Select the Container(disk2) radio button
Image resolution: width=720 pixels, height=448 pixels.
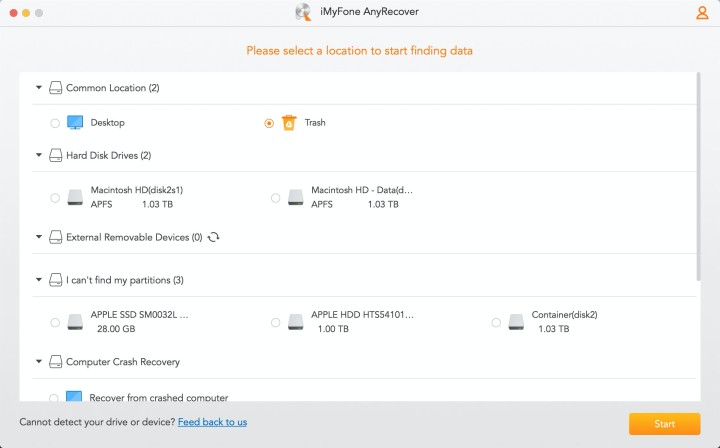pyautogui.click(x=496, y=322)
